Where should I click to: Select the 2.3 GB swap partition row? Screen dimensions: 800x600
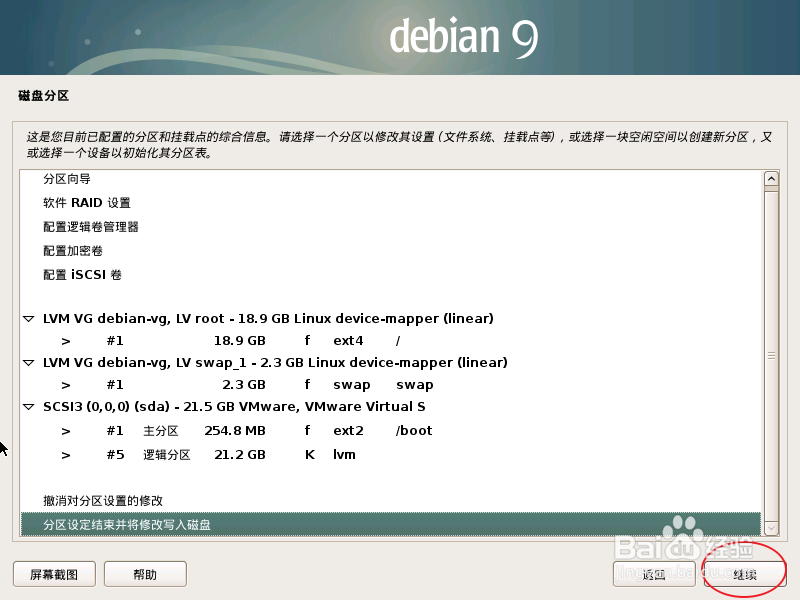(x=390, y=385)
